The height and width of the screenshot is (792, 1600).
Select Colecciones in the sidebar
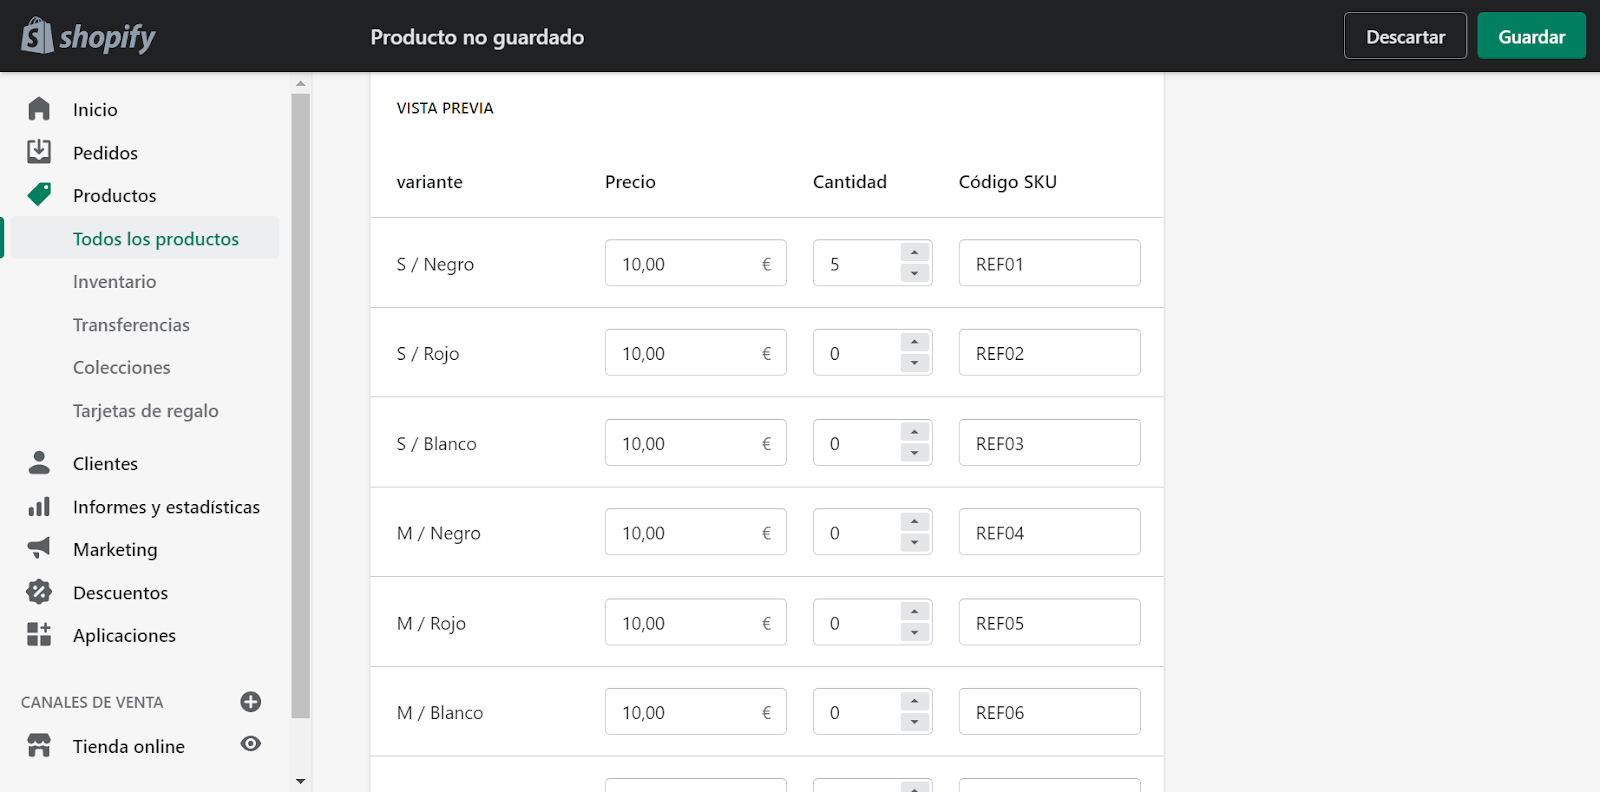click(x=121, y=368)
